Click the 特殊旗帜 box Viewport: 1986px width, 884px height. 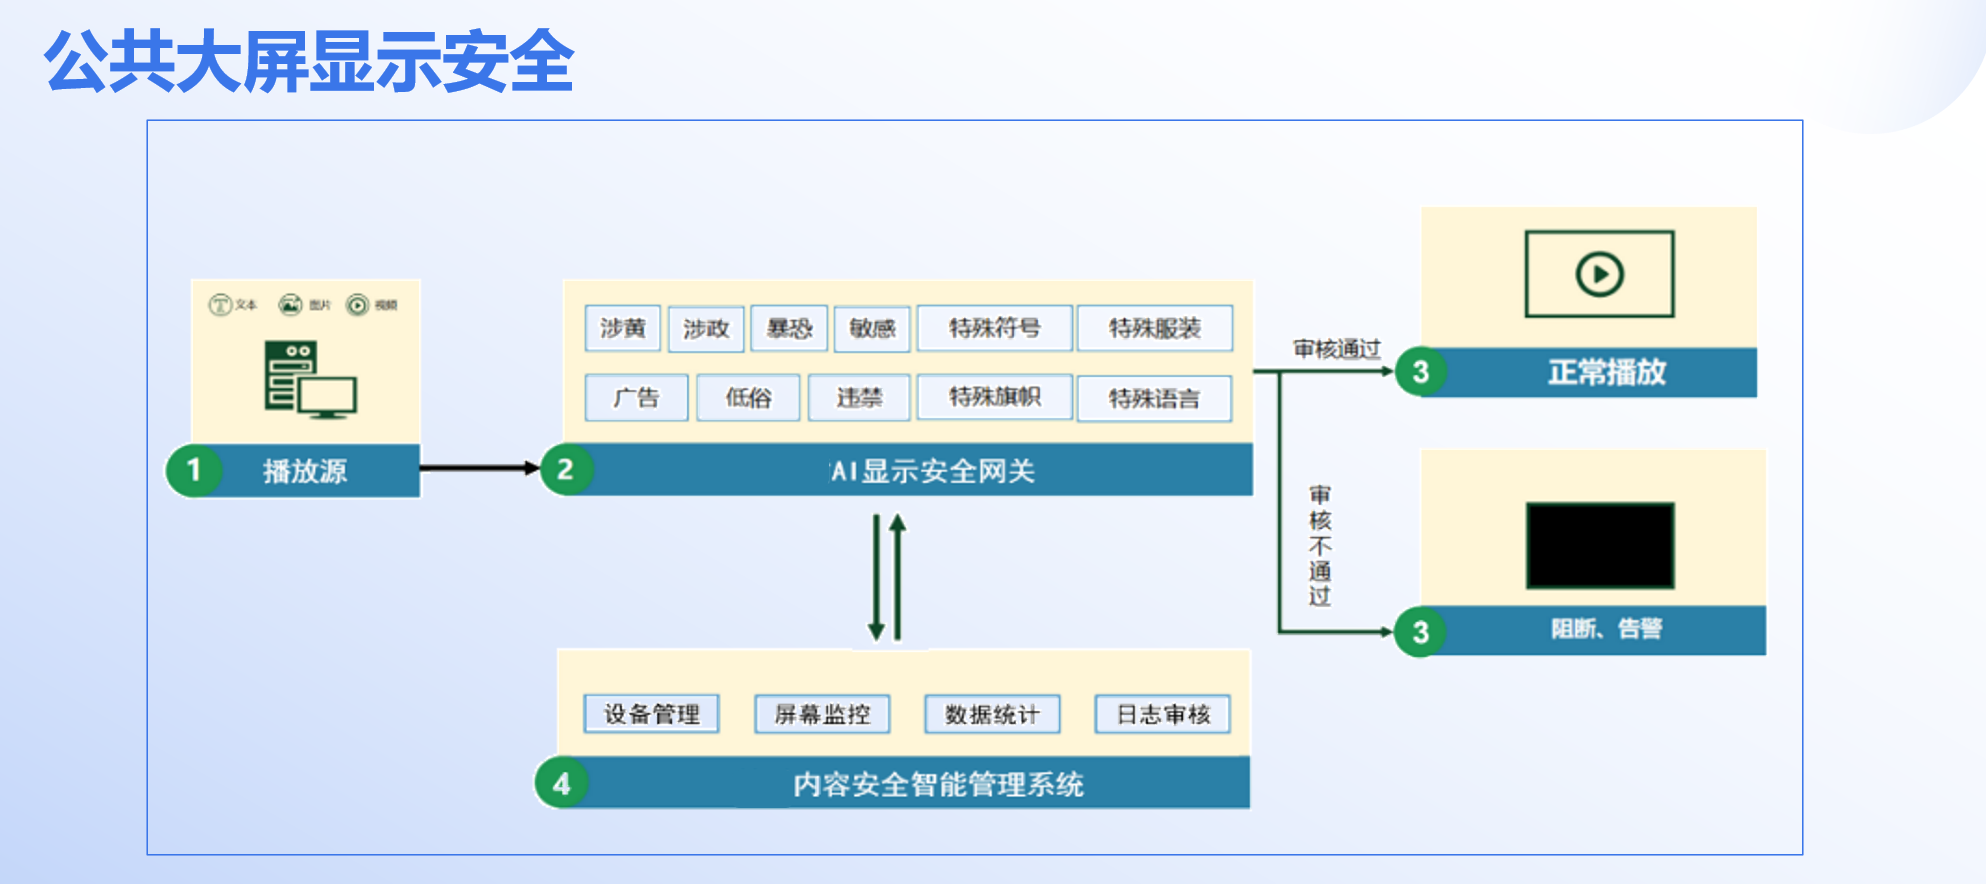(994, 397)
